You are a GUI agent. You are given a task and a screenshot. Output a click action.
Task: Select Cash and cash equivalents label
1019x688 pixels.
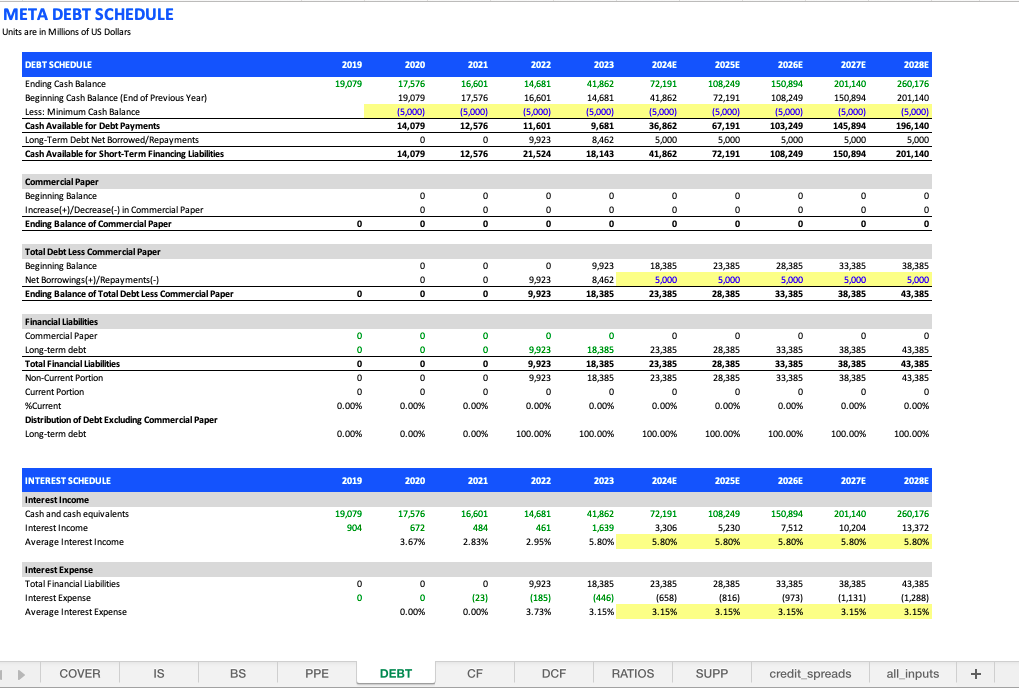[77, 514]
